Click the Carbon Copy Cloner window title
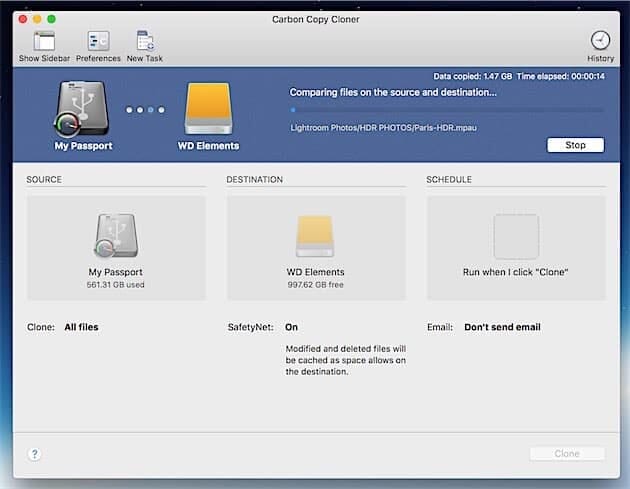Image resolution: width=630 pixels, height=489 pixels. (316, 19)
